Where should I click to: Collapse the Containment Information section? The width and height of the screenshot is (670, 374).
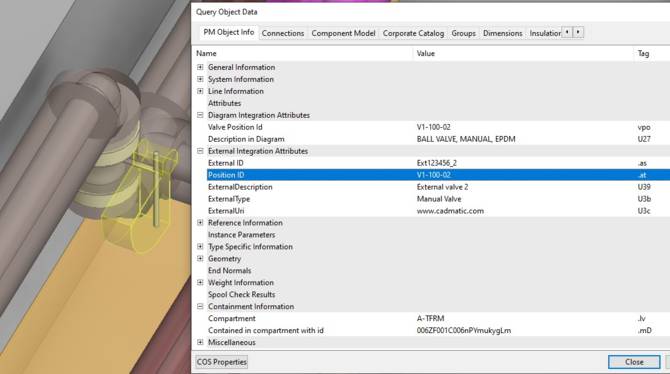coord(200,306)
